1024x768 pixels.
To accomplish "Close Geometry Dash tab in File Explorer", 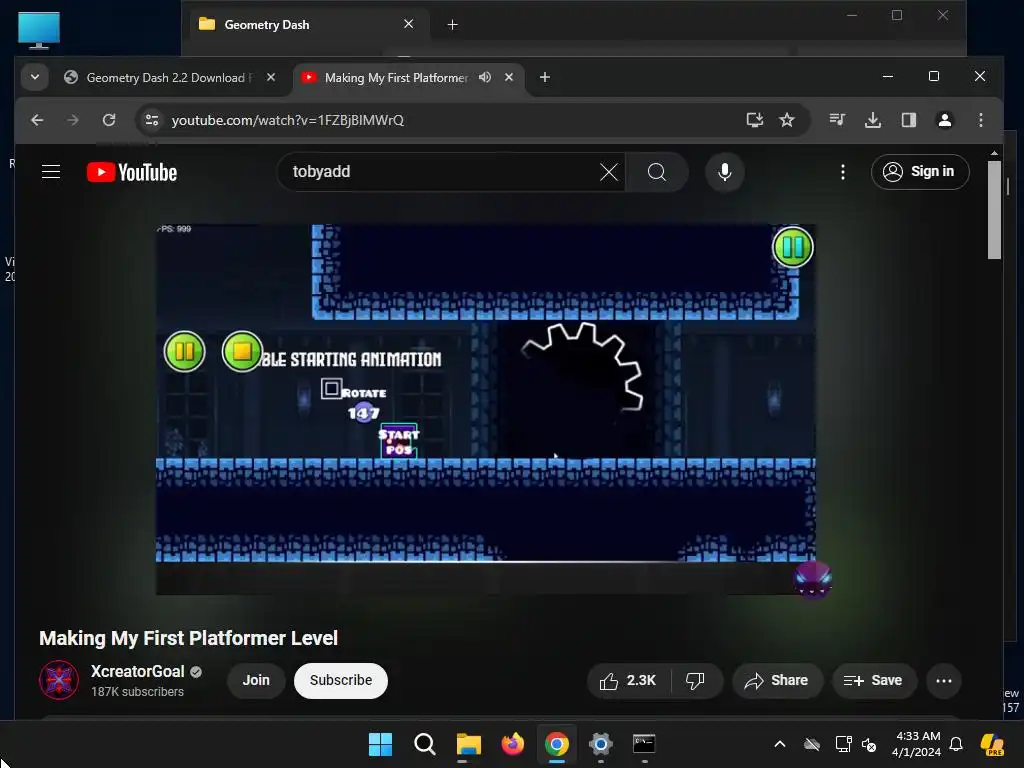I will click(409, 24).
